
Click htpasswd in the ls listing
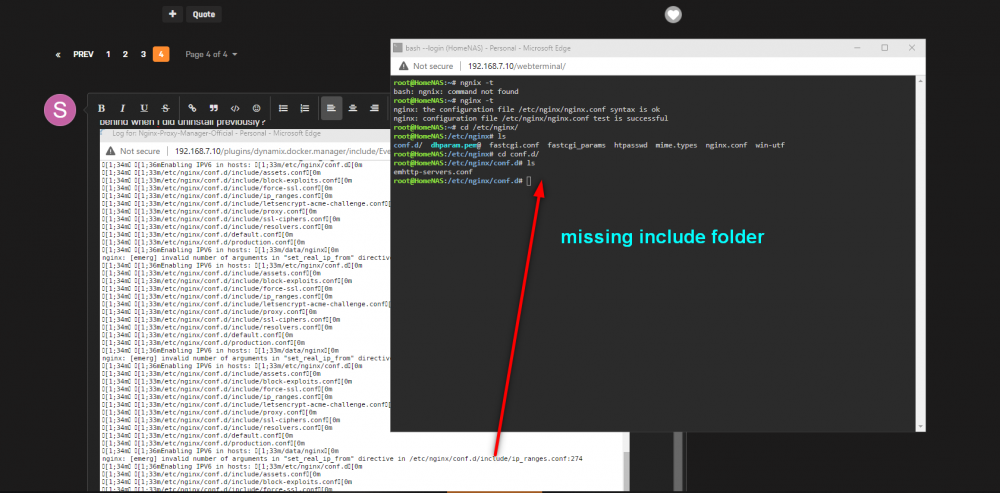pos(630,145)
